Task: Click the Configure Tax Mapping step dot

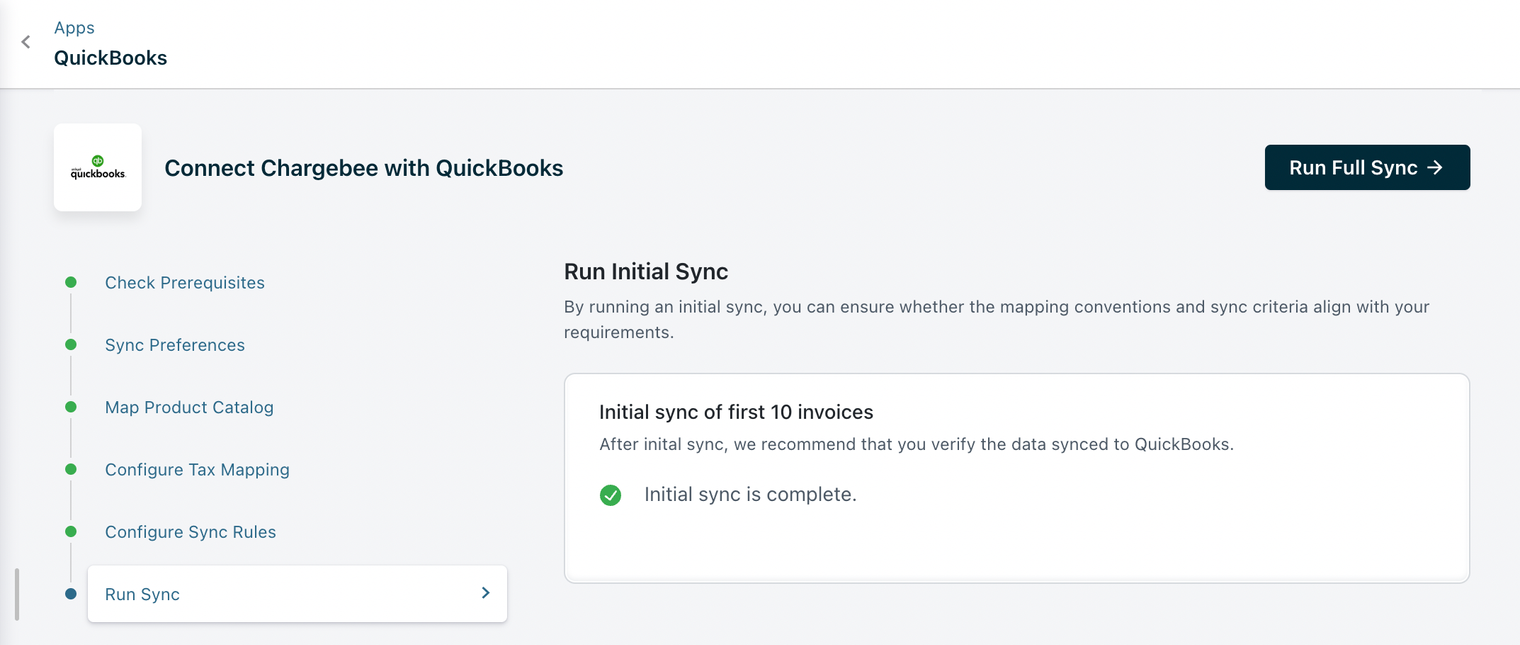Action: click(71, 469)
